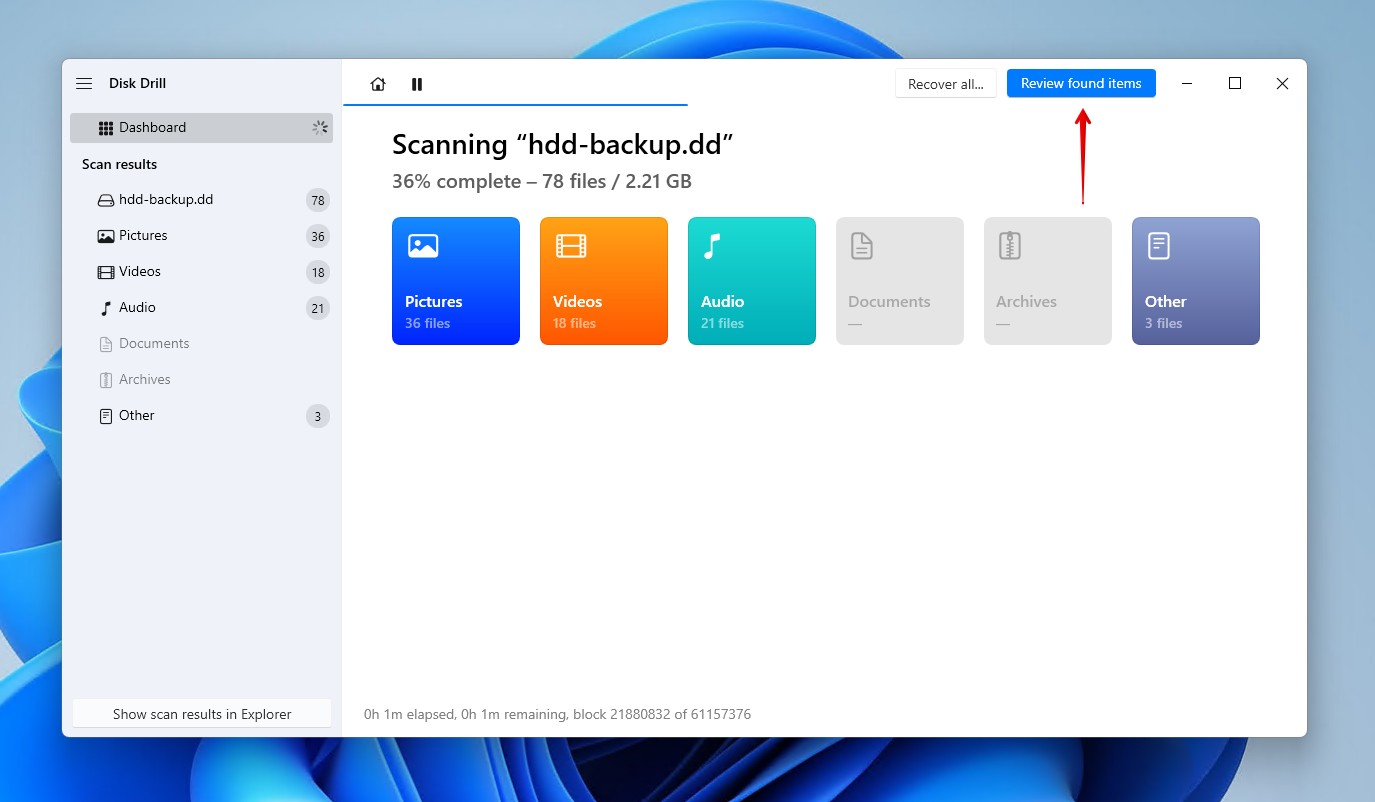This screenshot has width=1375, height=802.
Task: Click the scan progress bar
Action: click(x=515, y=104)
